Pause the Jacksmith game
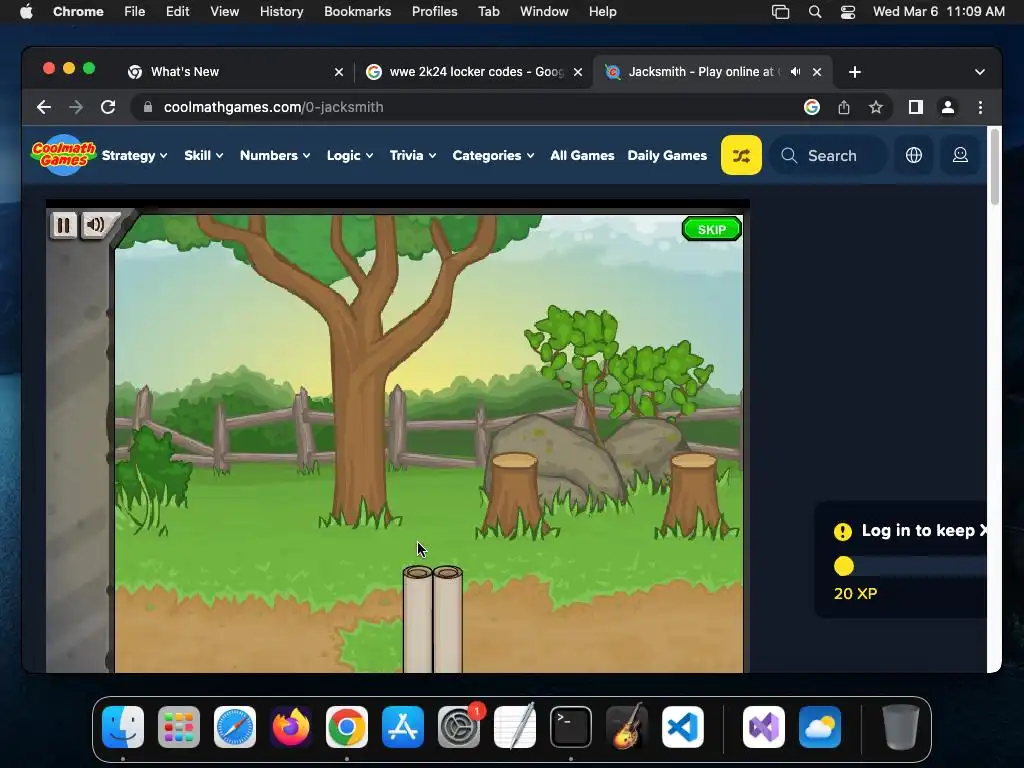1024x768 pixels. (x=63, y=225)
